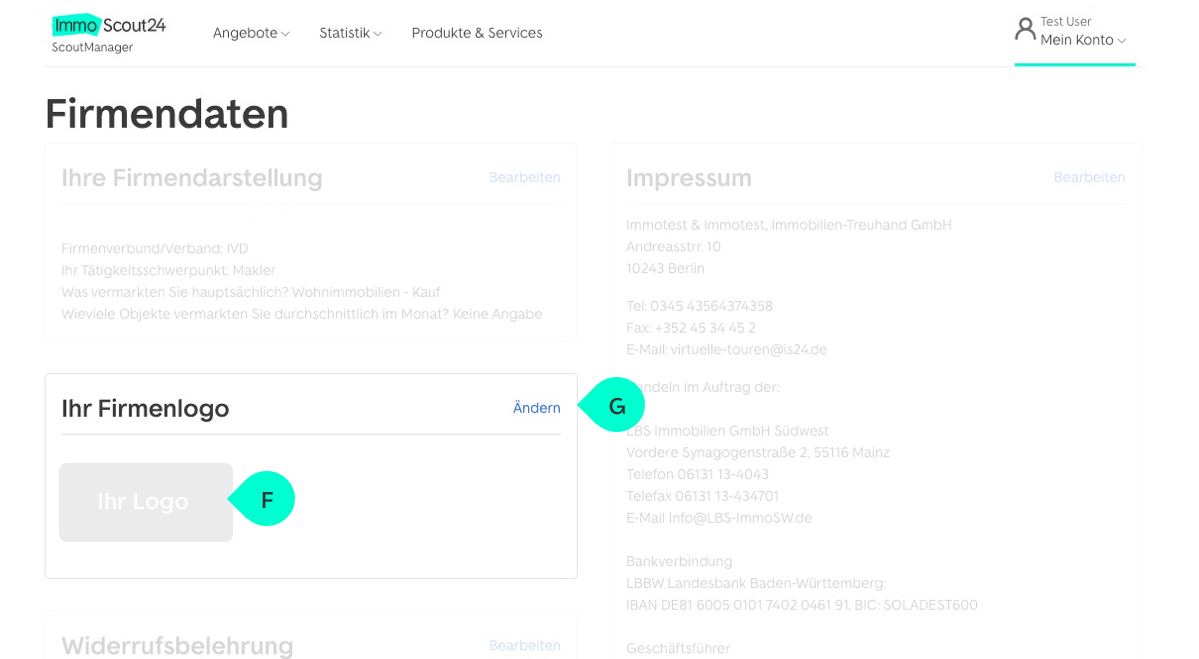Screen dimensions: 1199x659
Task: Click Ändern to change the Firmenlogo
Action: click(x=536, y=408)
